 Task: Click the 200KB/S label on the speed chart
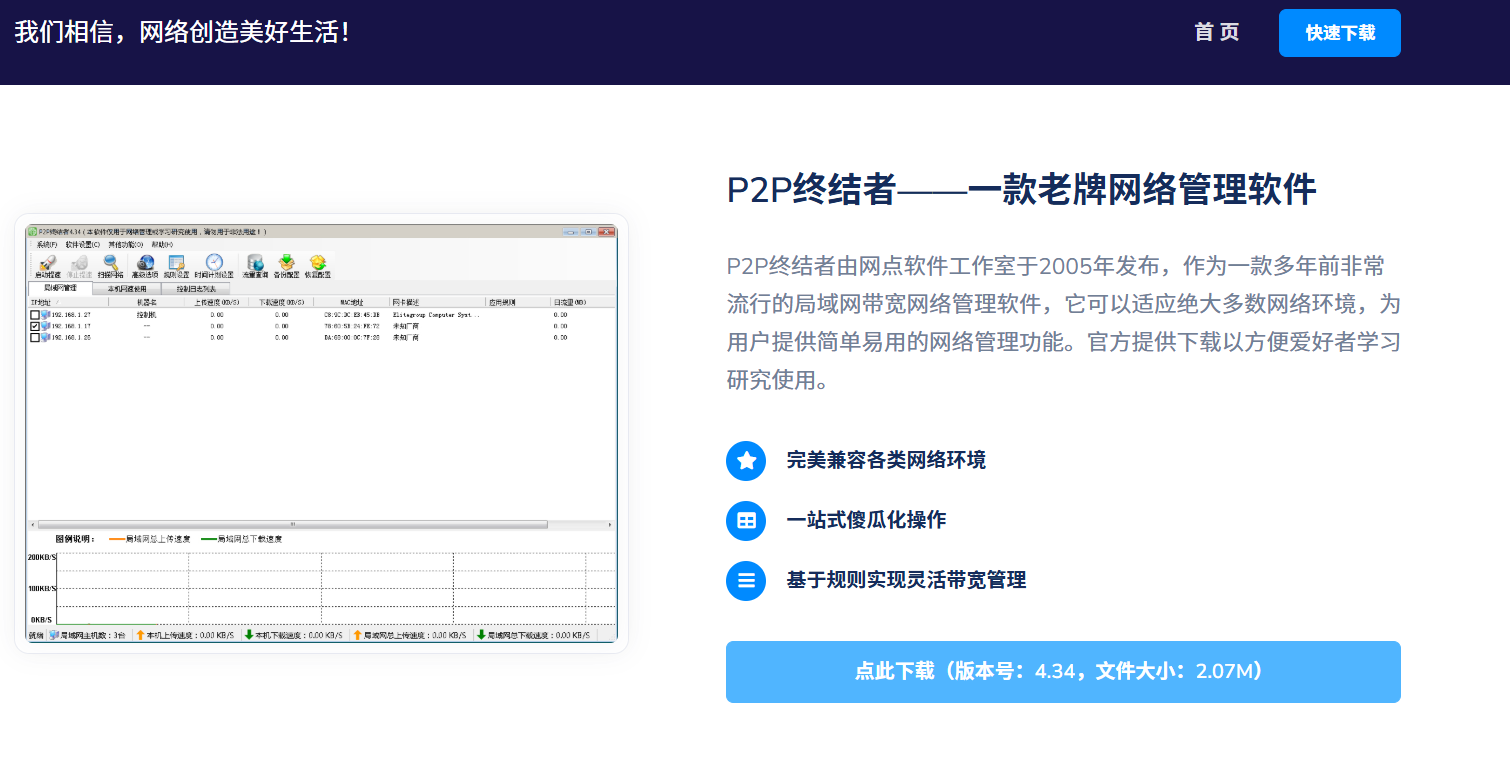click(42, 557)
